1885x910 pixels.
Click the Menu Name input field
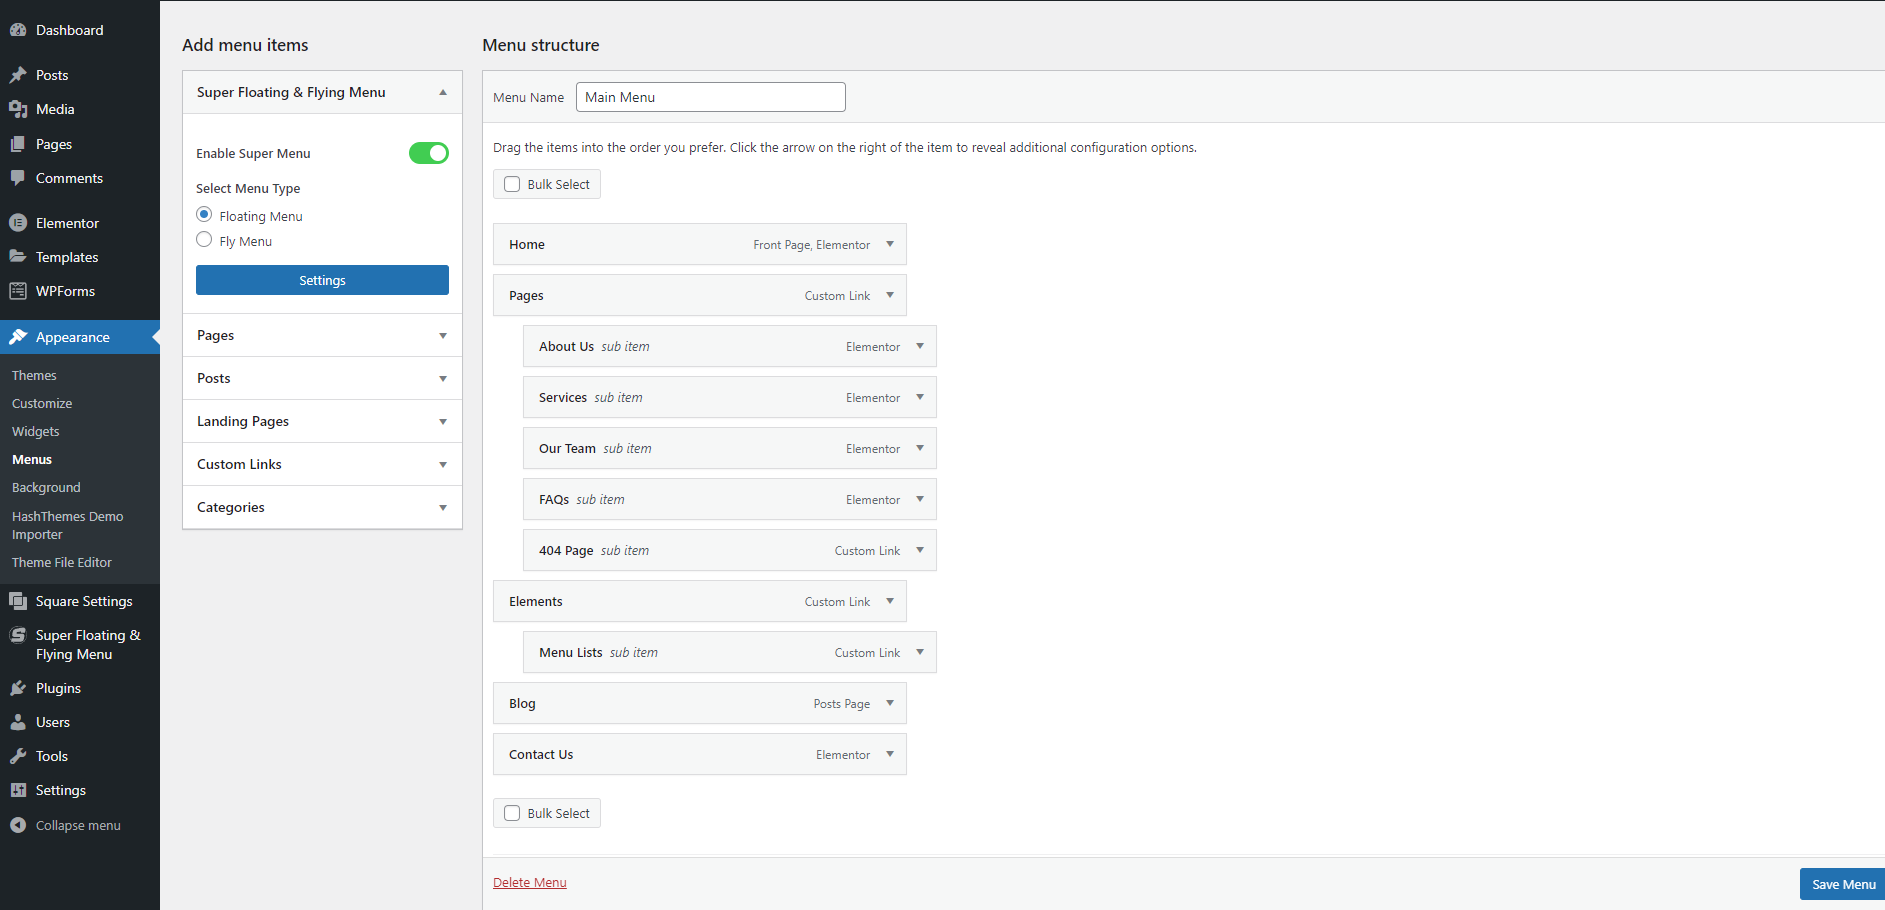711,97
